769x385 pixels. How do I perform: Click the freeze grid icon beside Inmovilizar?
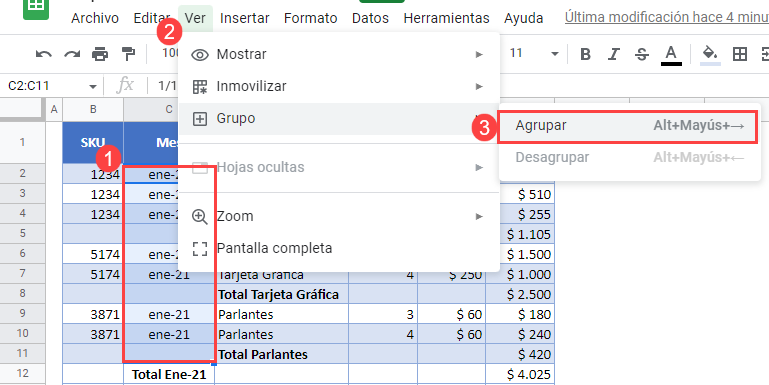pyautogui.click(x=200, y=87)
